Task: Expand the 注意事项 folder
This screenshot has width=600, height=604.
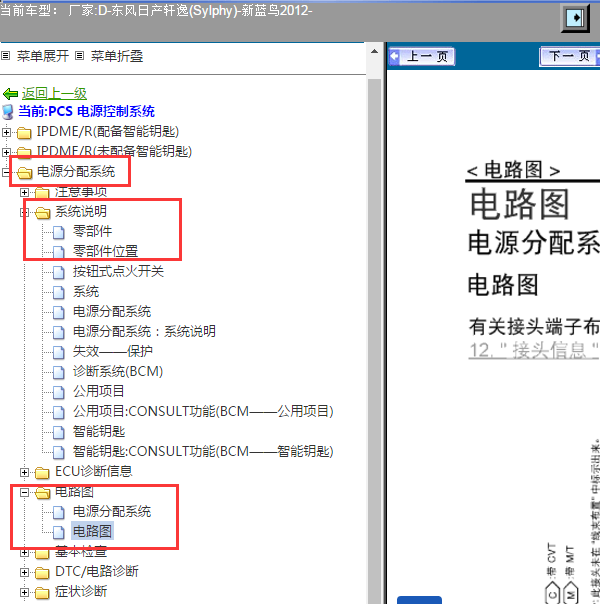Action: pos(24,192)
